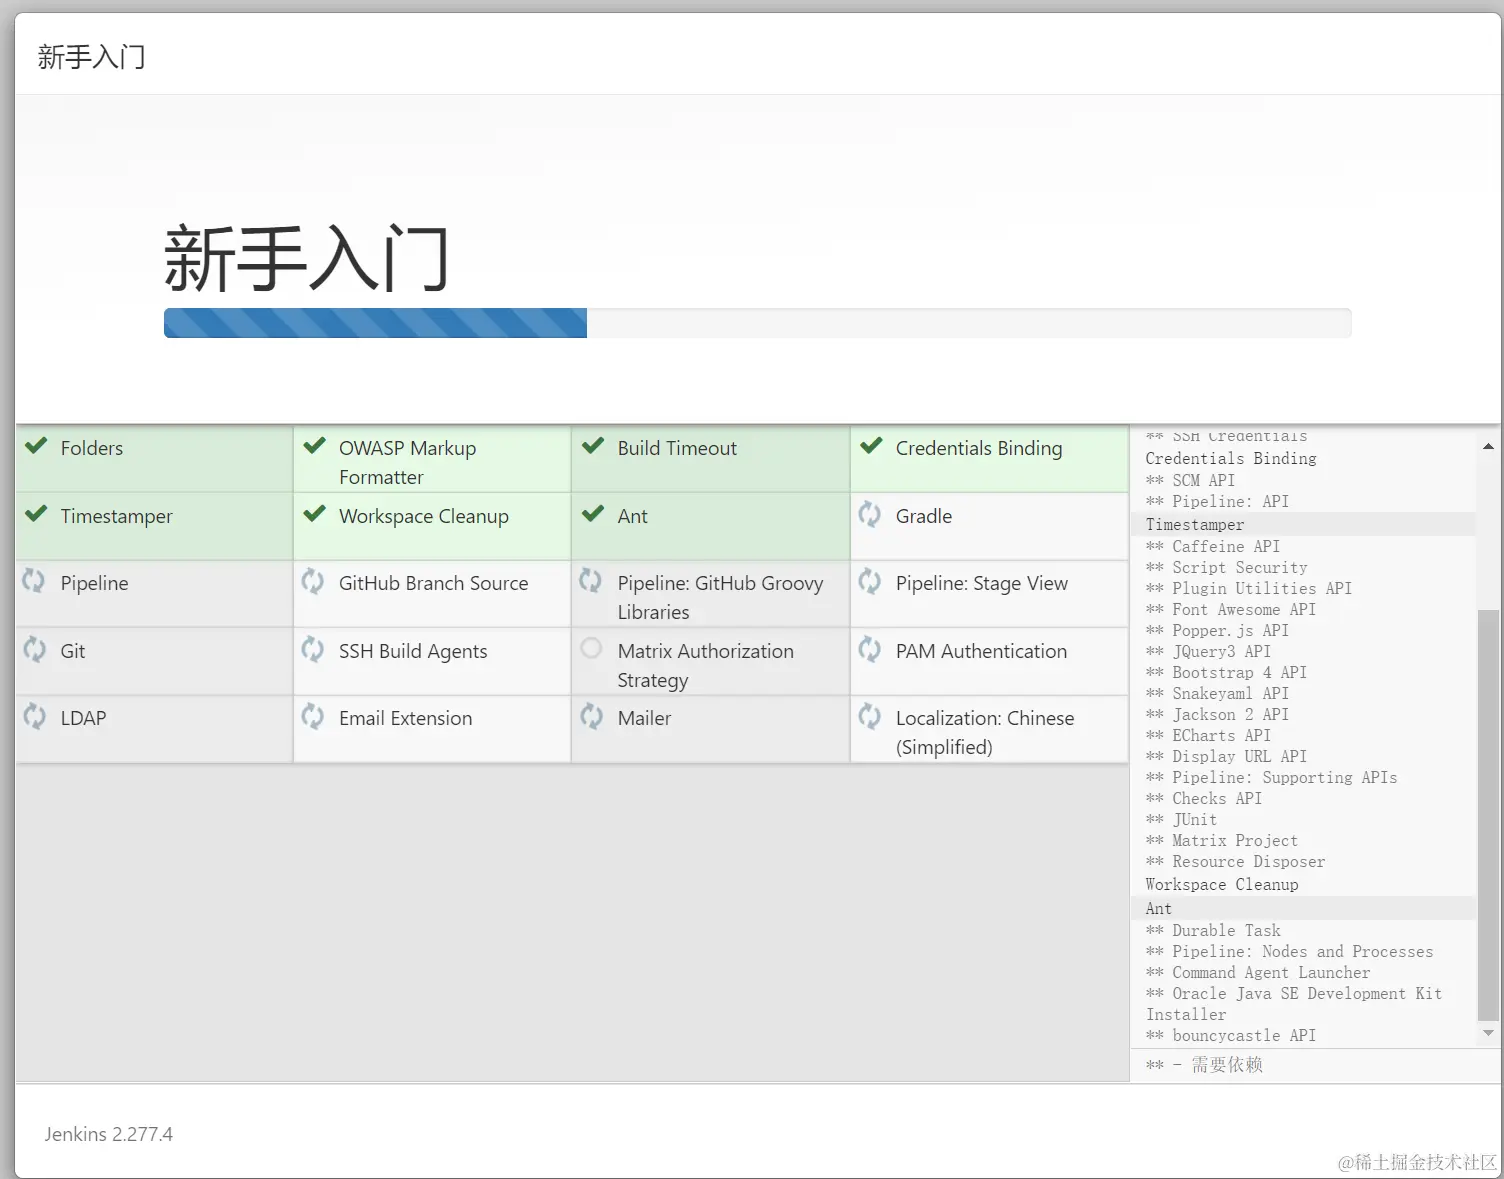
Task: Click the ** JUnit log entry
Action: 1181,819
